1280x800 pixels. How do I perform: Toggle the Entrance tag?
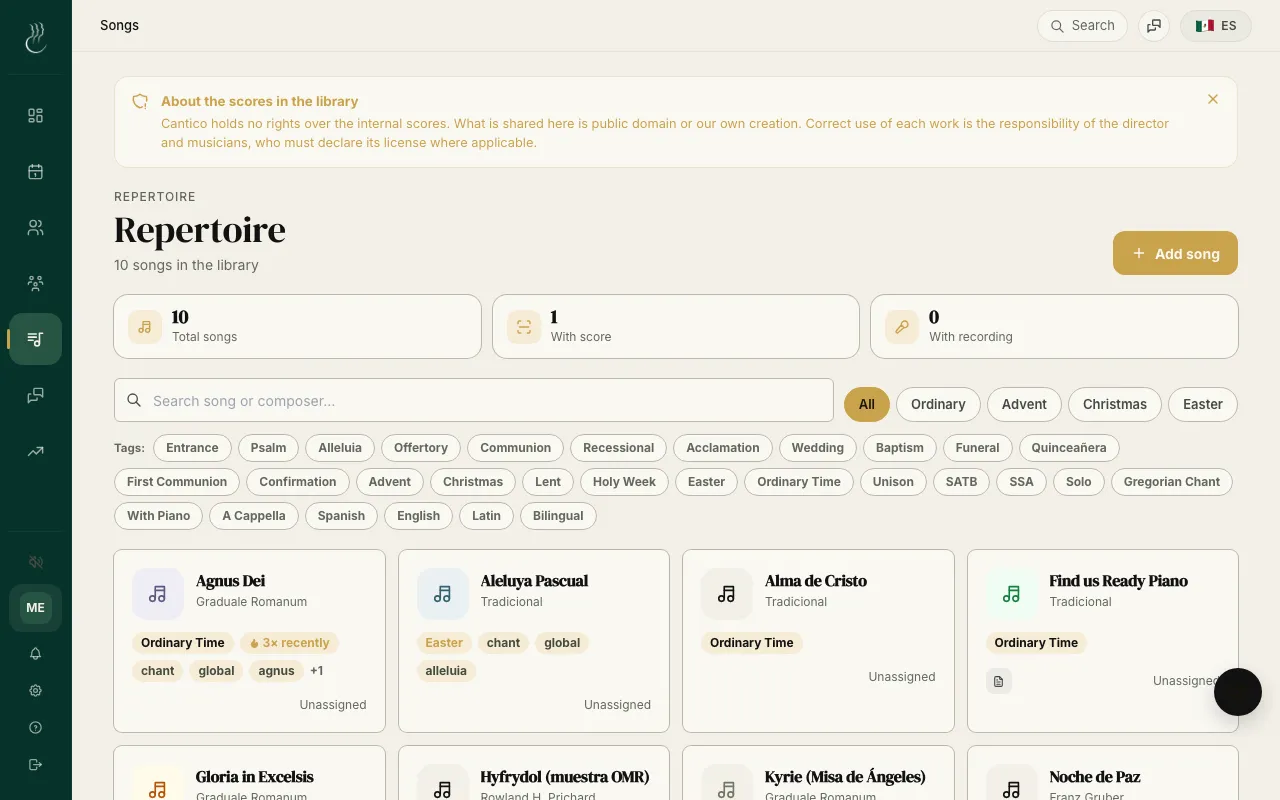point(192,448)
